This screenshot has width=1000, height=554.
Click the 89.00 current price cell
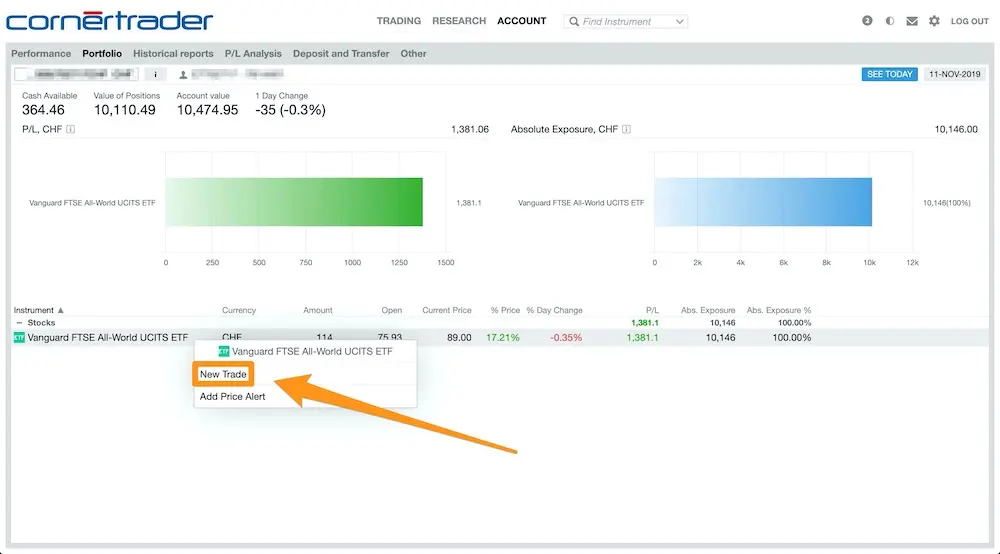[459, 338]
